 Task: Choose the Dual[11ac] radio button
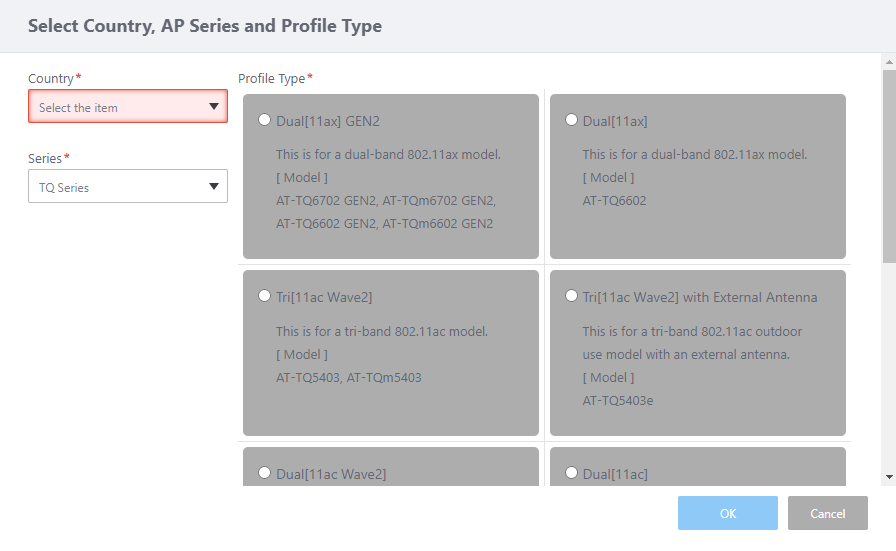(x=571, y=473)
